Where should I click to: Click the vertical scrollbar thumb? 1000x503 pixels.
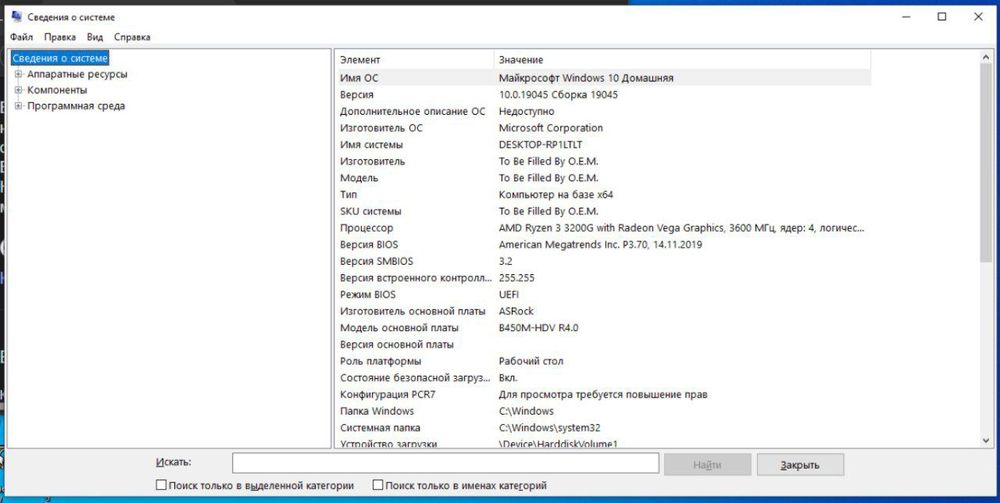point(986,163)
